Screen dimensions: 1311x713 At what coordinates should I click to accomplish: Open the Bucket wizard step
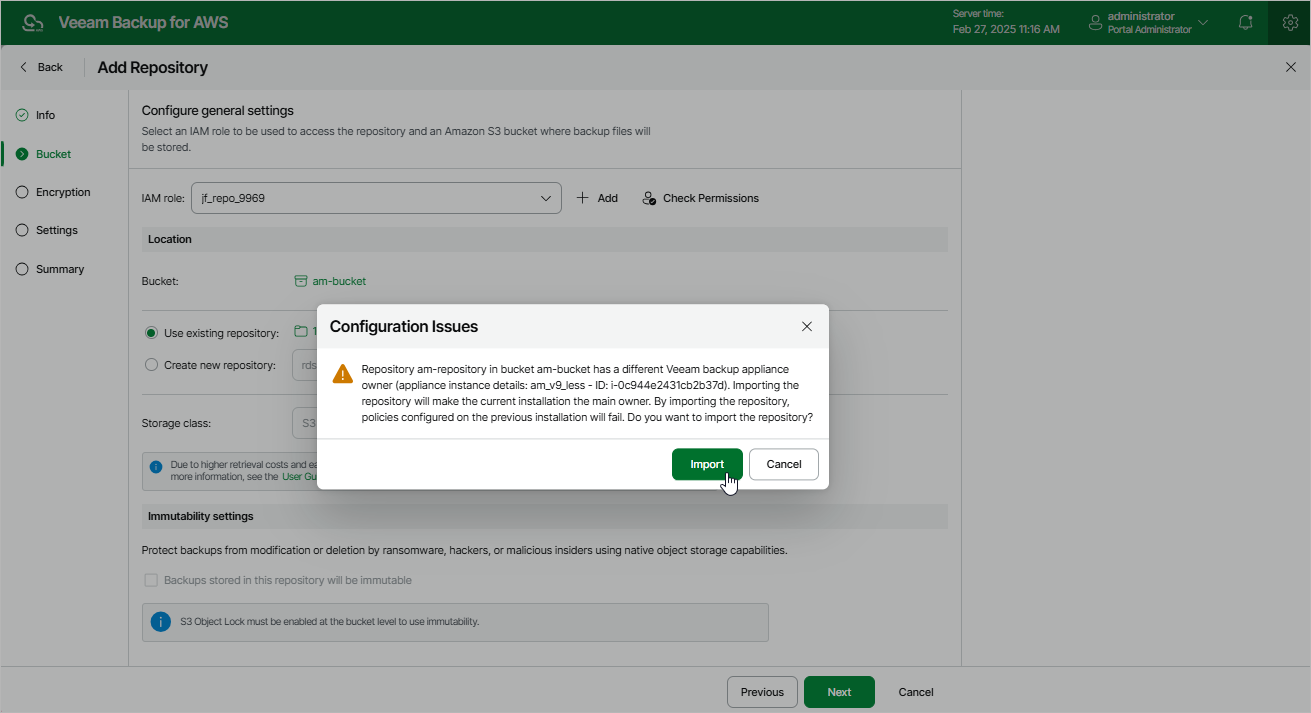click(53, 154)
